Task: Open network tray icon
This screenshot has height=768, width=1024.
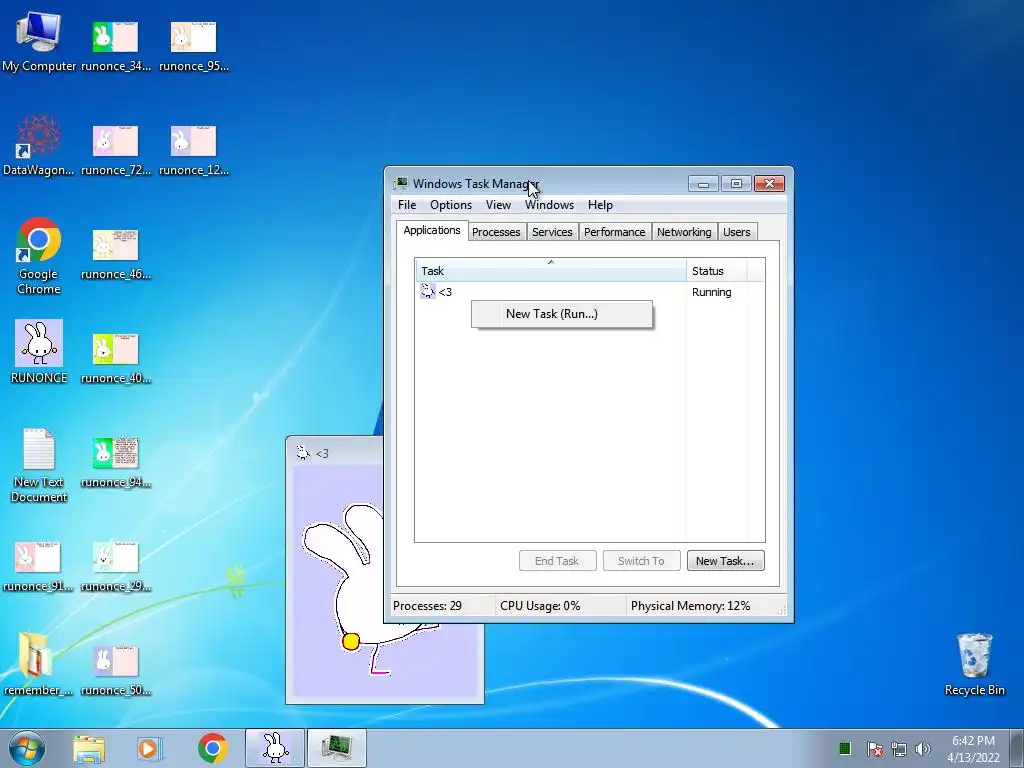Action: click(899, 749)
